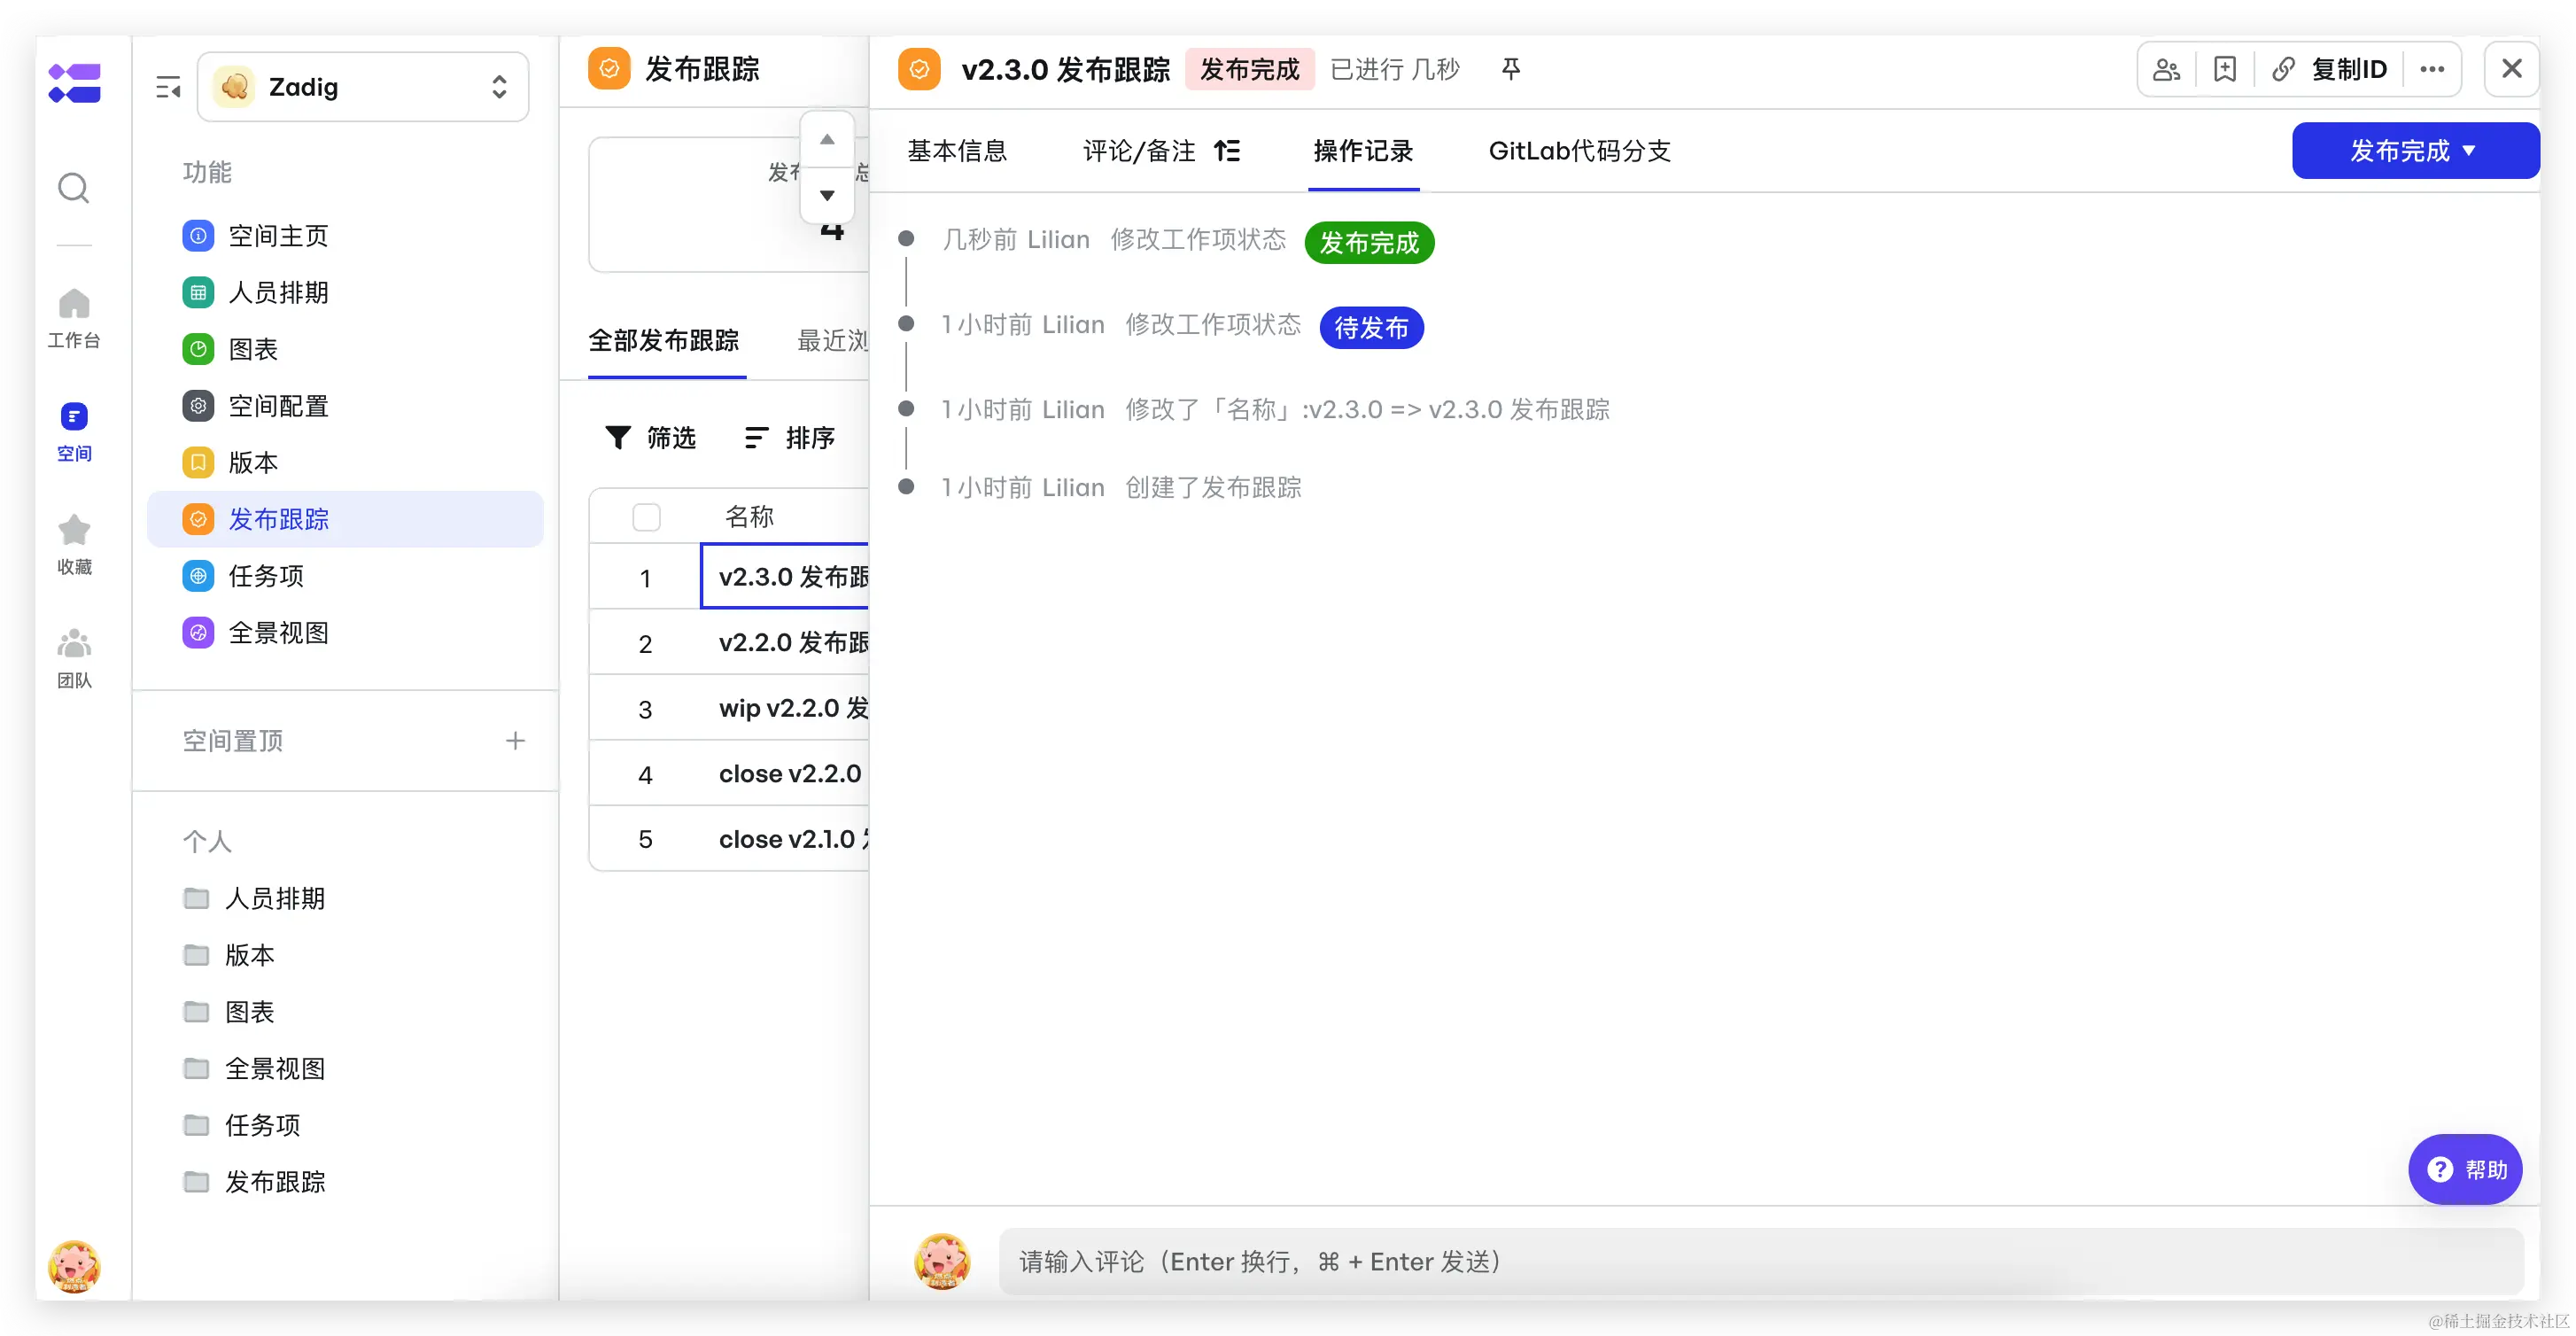The height and width of the screenshot is (1336, 2576).
Task: Switch to the 基本信息 tab
Action: (957, 151)
